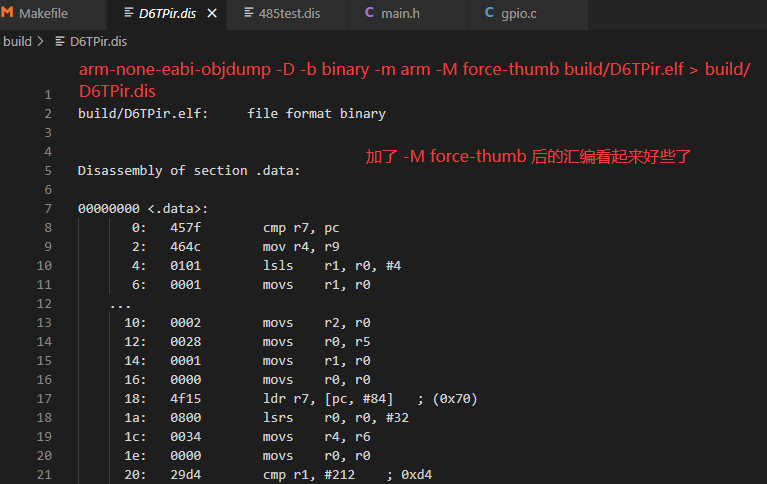Click 'cmp r1, #212' instruction
767x484 pixels.
point(309,475)
